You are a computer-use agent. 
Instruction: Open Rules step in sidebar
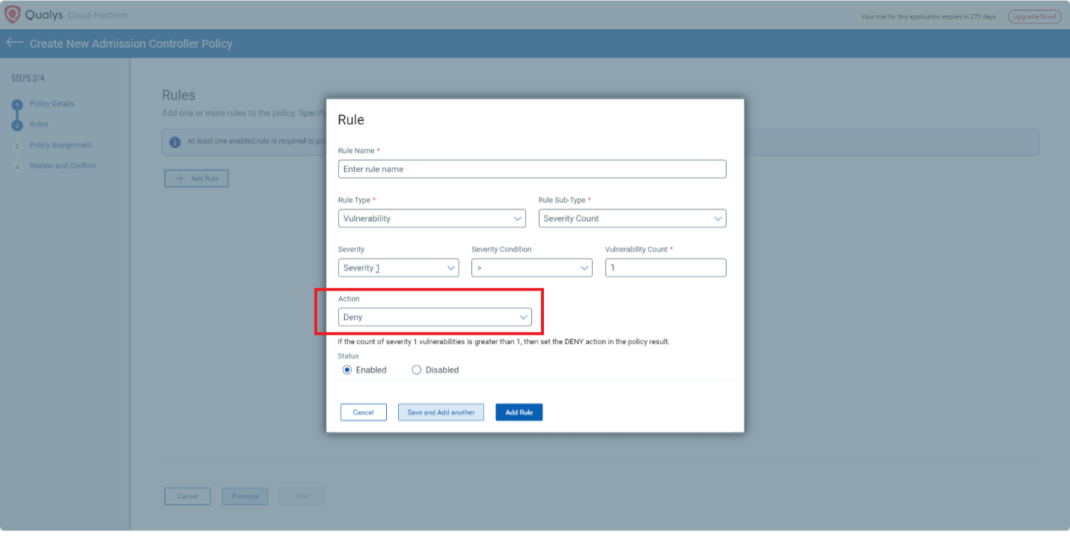coord(39,124)
